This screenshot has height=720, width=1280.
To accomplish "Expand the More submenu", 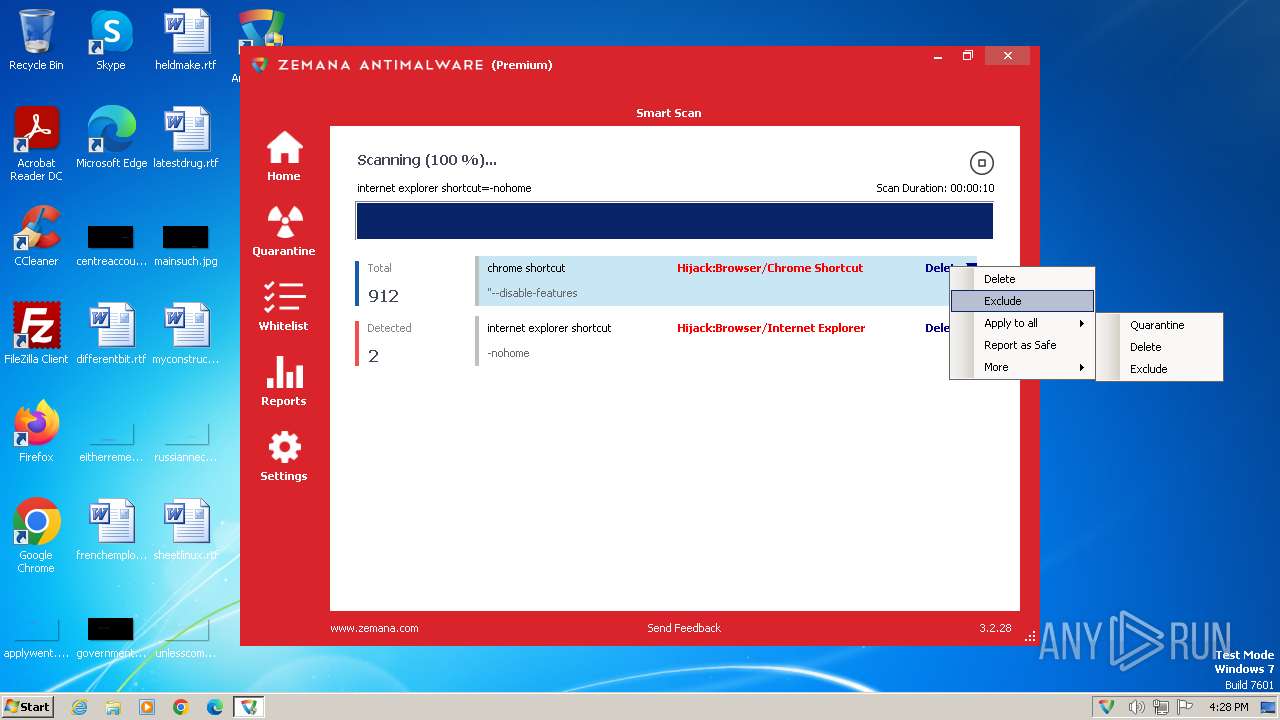I will click(x=1022, y=367).
